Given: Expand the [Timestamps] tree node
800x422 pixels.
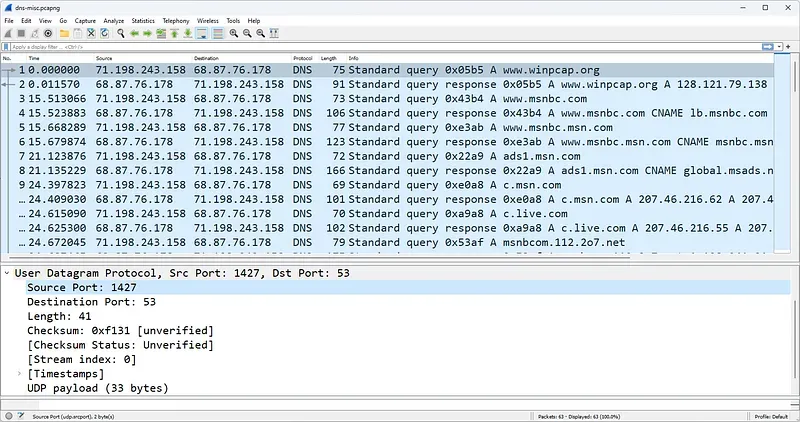Looking at the screenshot, I should [19, 374].
